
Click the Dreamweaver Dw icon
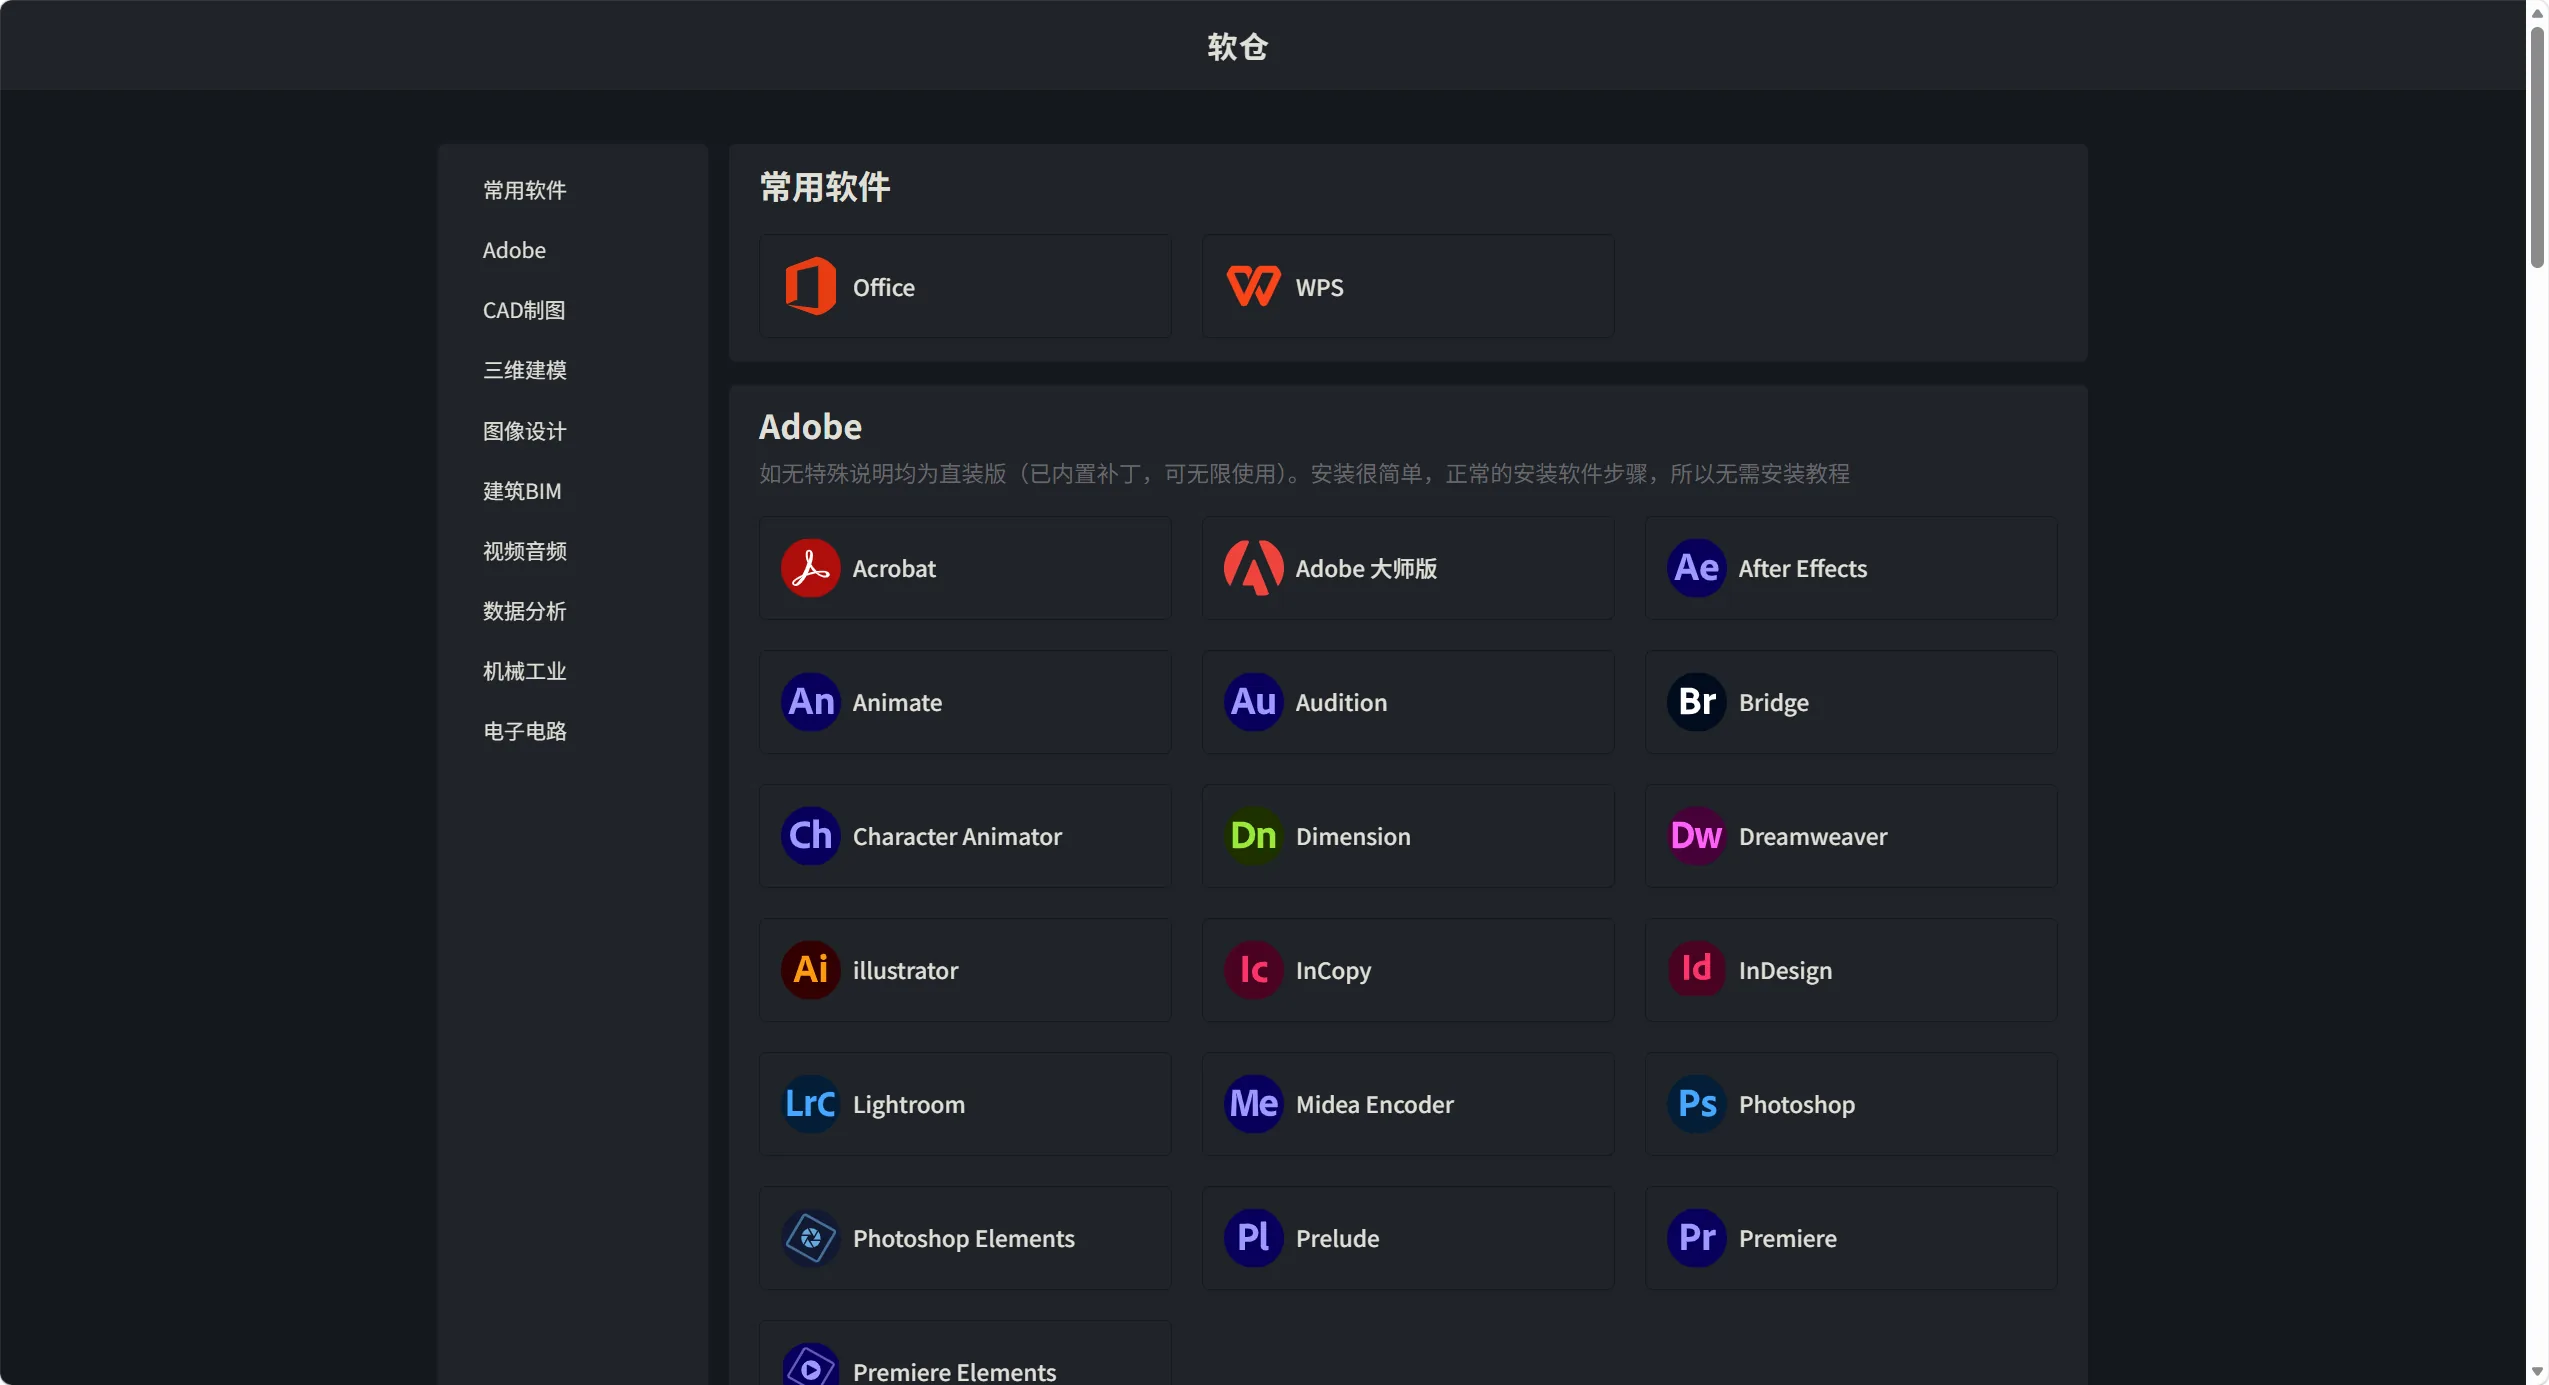tap(1696, 836)
